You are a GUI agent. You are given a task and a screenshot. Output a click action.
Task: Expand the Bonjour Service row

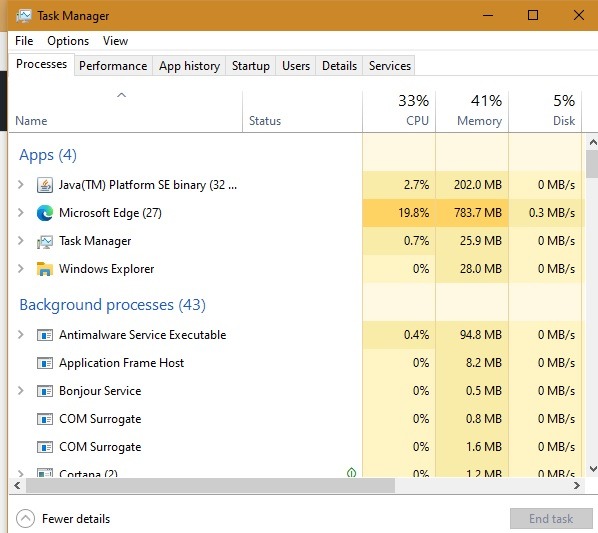click(21, 391)
